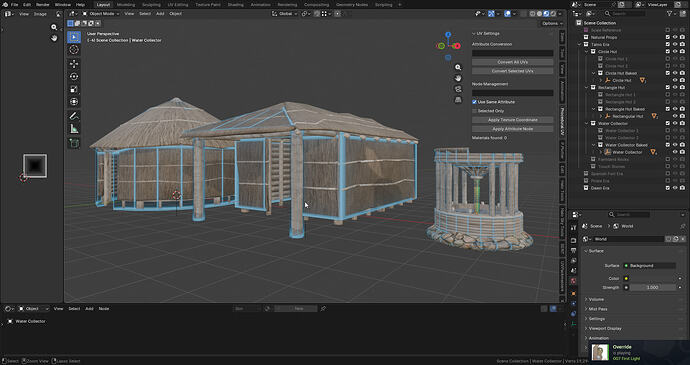Open the Surface Background shader selector
The image size is (690, 365).
pyautogui.click(x=649, y=265)
